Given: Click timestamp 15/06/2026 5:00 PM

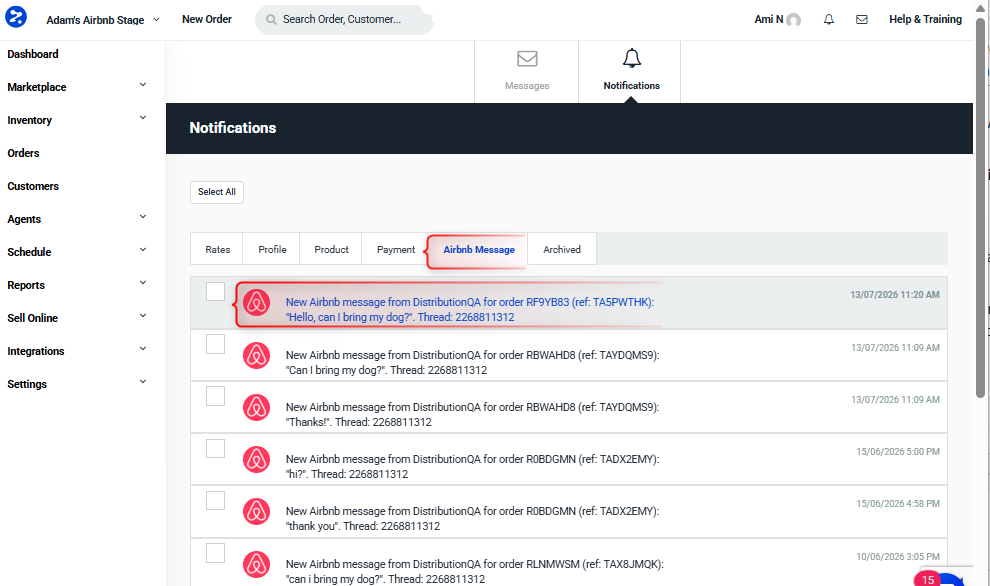Looking at the screenshot, I should (898, 451).
